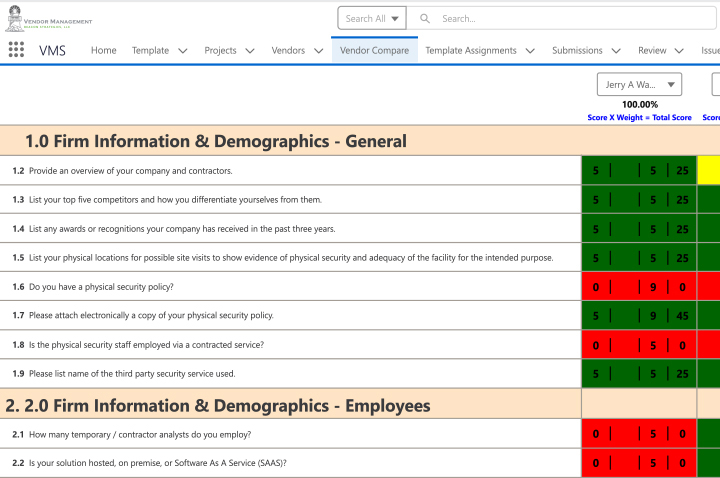This screenshot has height=478, width=720.
Task: Click the red score cell for question 1.6
Action: coord(638,287)
